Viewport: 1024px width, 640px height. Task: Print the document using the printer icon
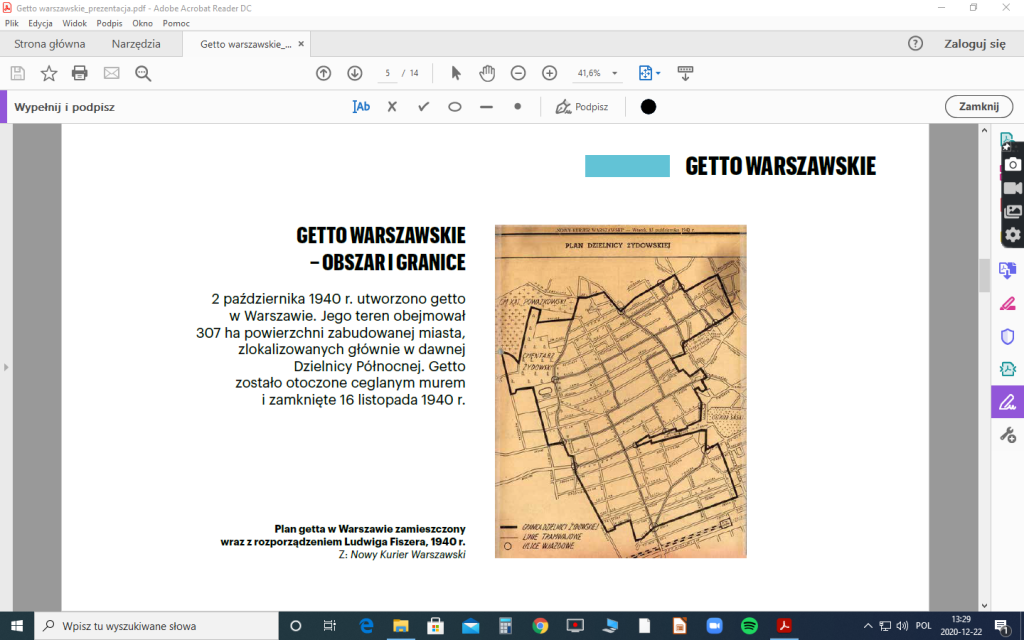pyautogui.click(x=80, y=73)
